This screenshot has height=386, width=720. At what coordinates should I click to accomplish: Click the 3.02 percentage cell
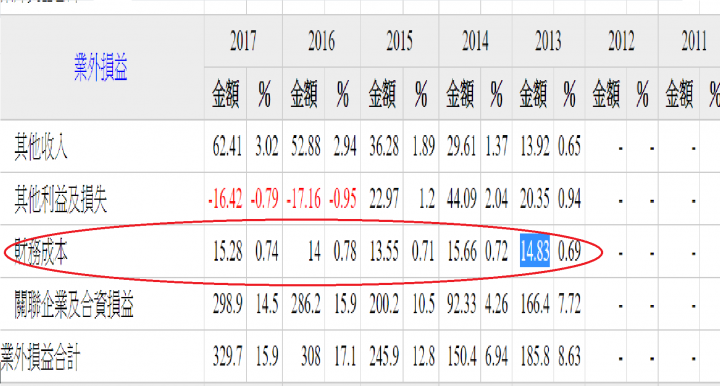point(267,147)
